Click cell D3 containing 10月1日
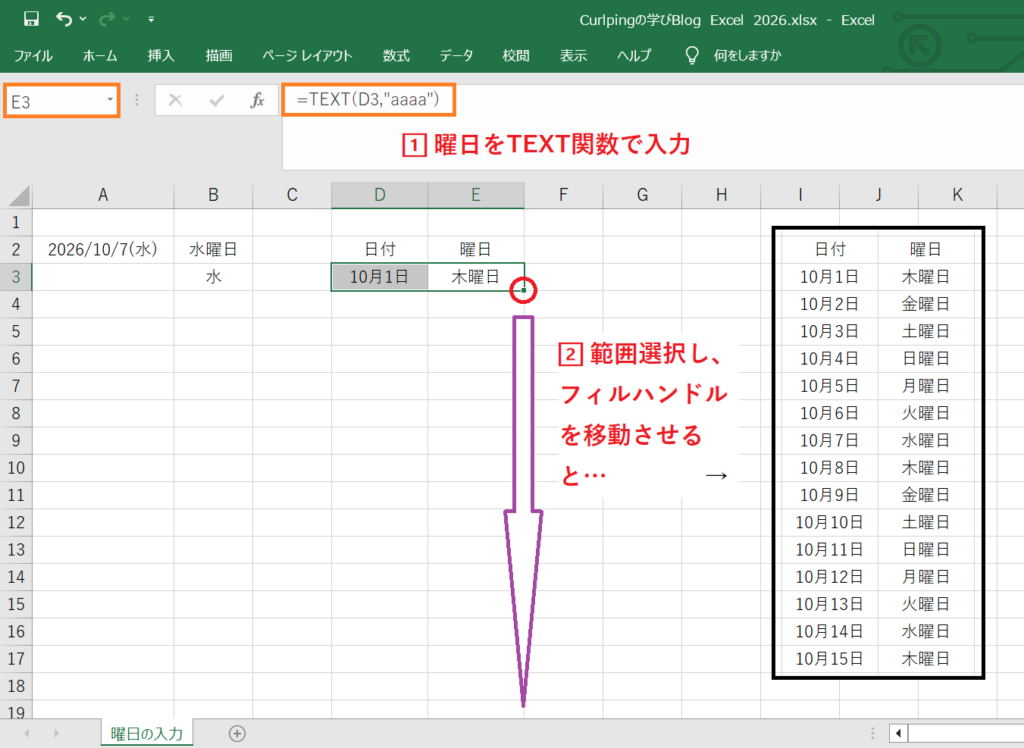This screenshot has width=1024, height=748. pos(379,277)
